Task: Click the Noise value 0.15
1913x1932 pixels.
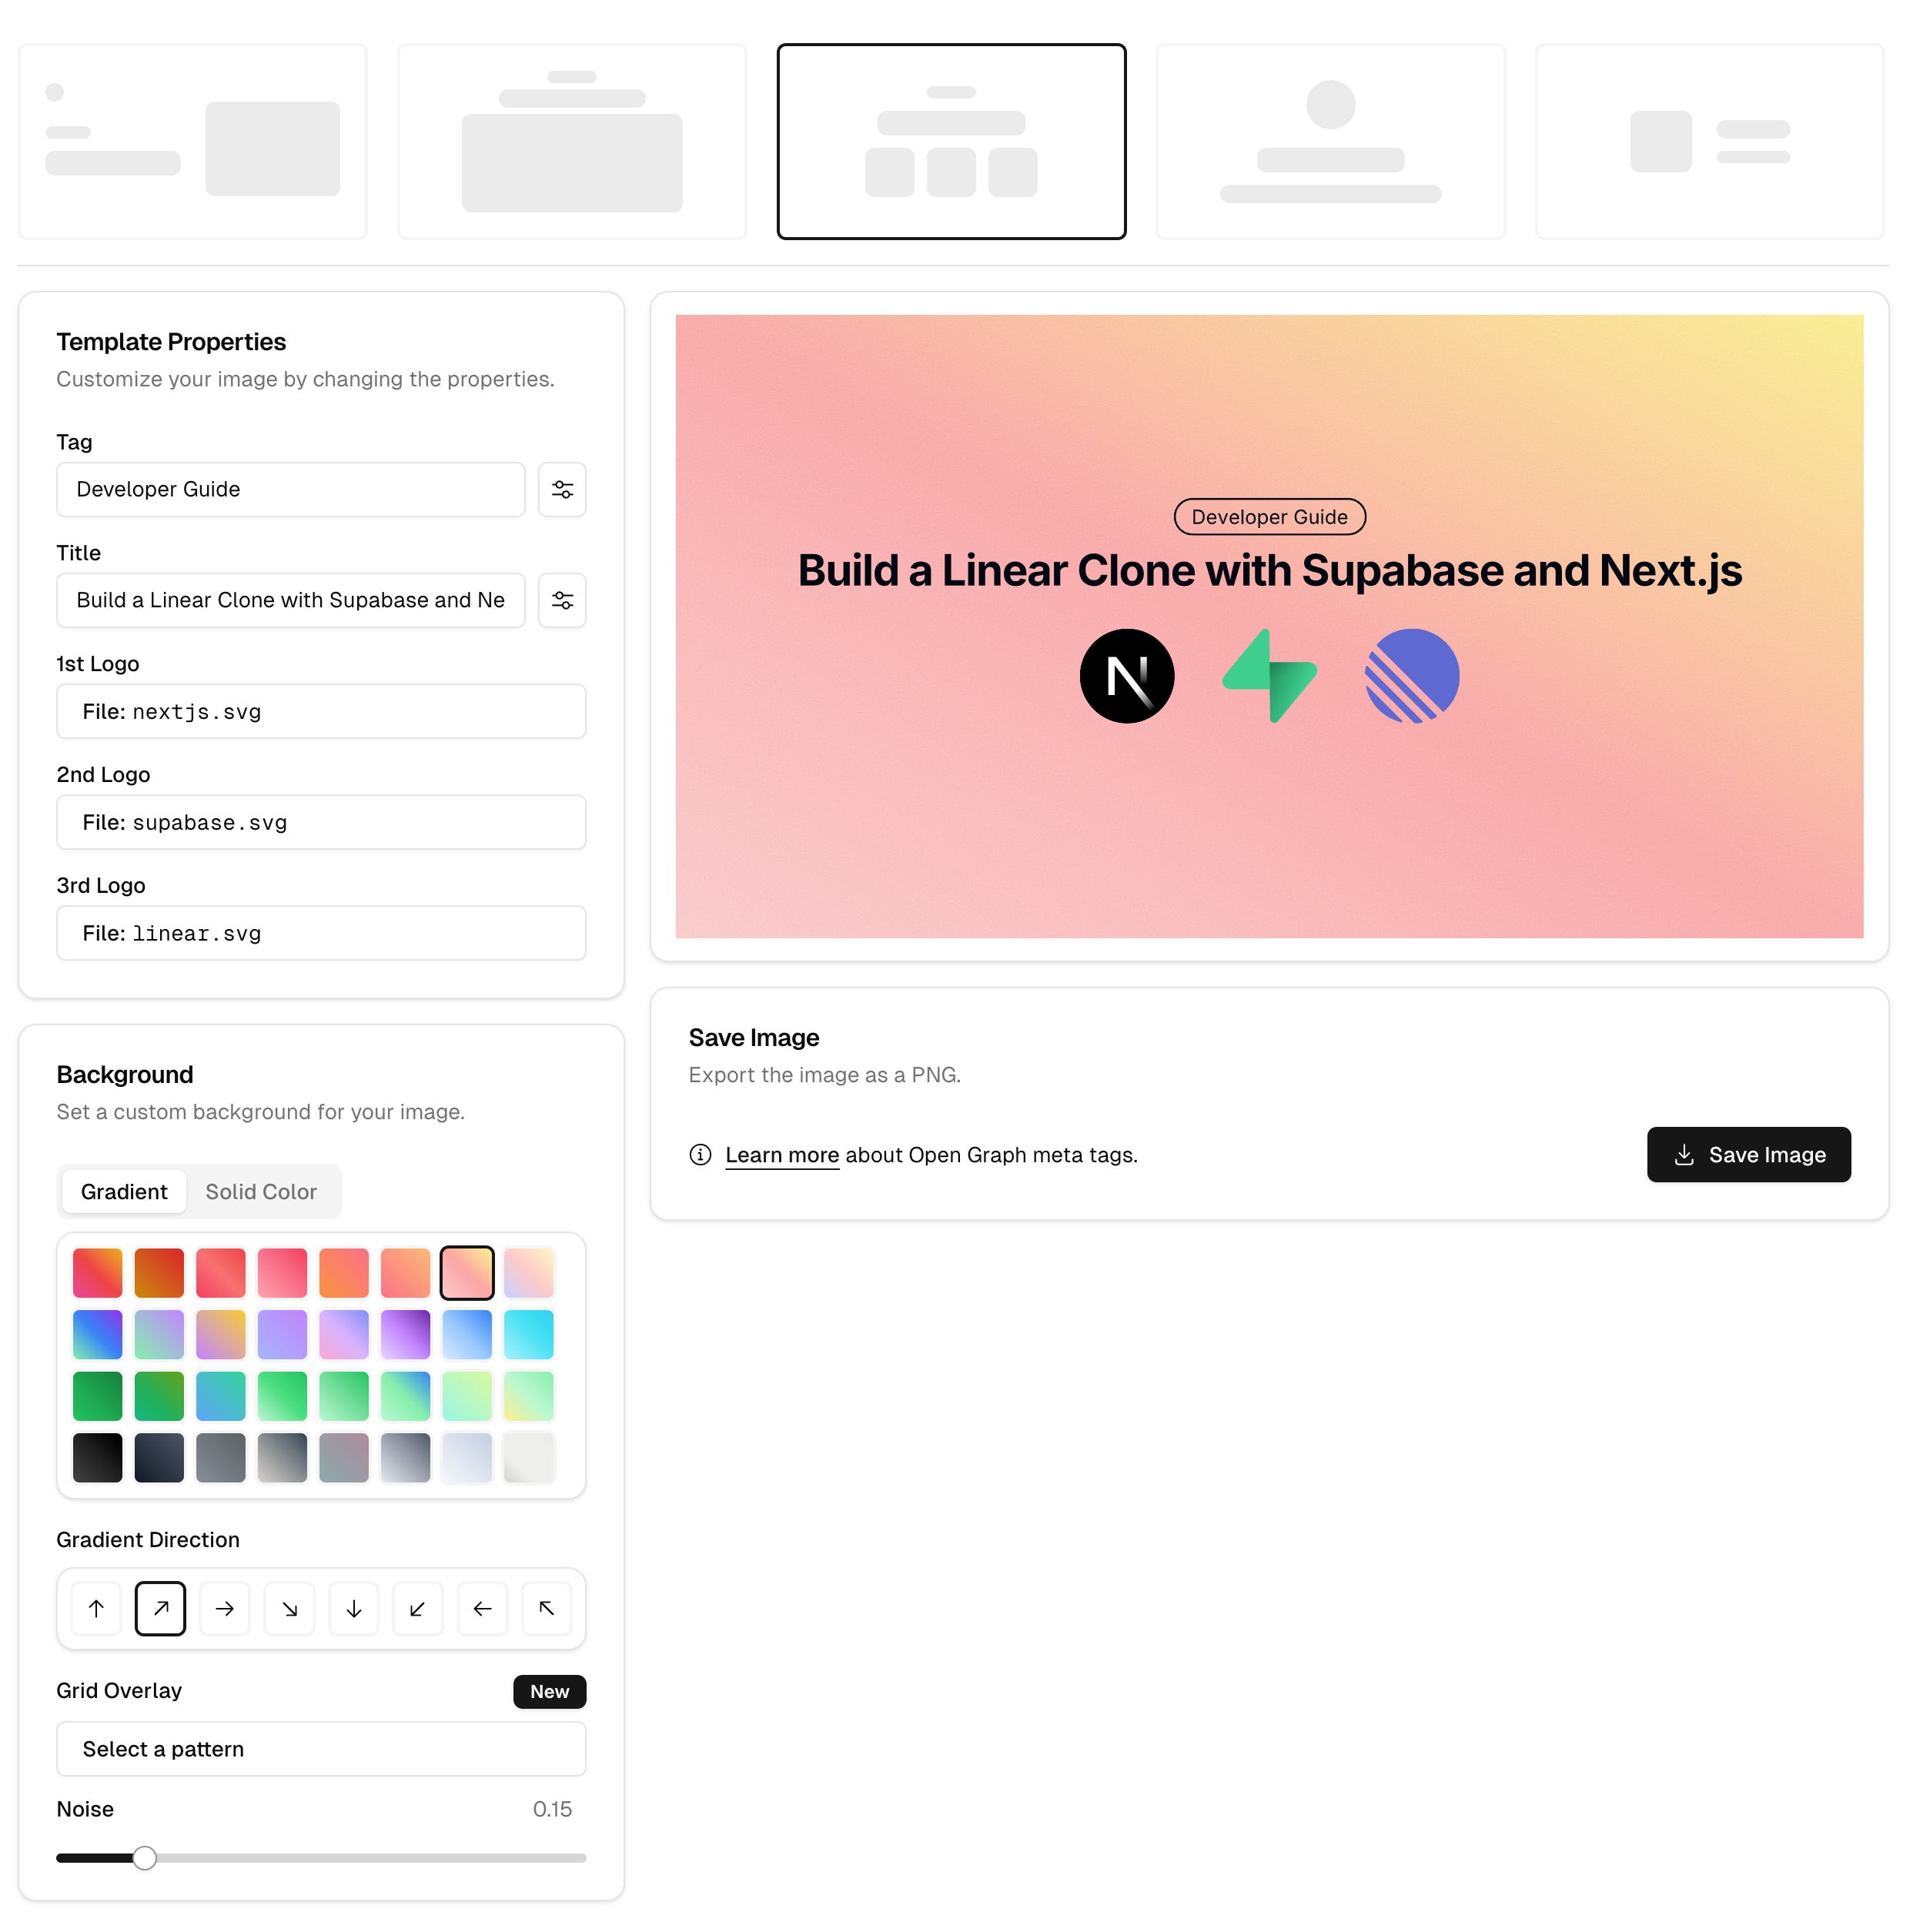Action: (x=552, y=1809)
